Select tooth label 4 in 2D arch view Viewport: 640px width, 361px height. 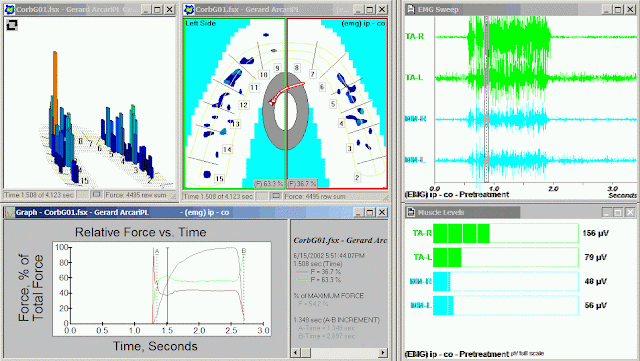pyautogui.click(x=341, y=123)
